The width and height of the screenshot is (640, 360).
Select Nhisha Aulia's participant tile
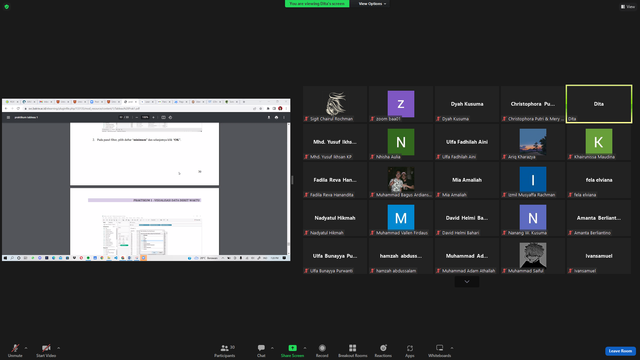401,142
